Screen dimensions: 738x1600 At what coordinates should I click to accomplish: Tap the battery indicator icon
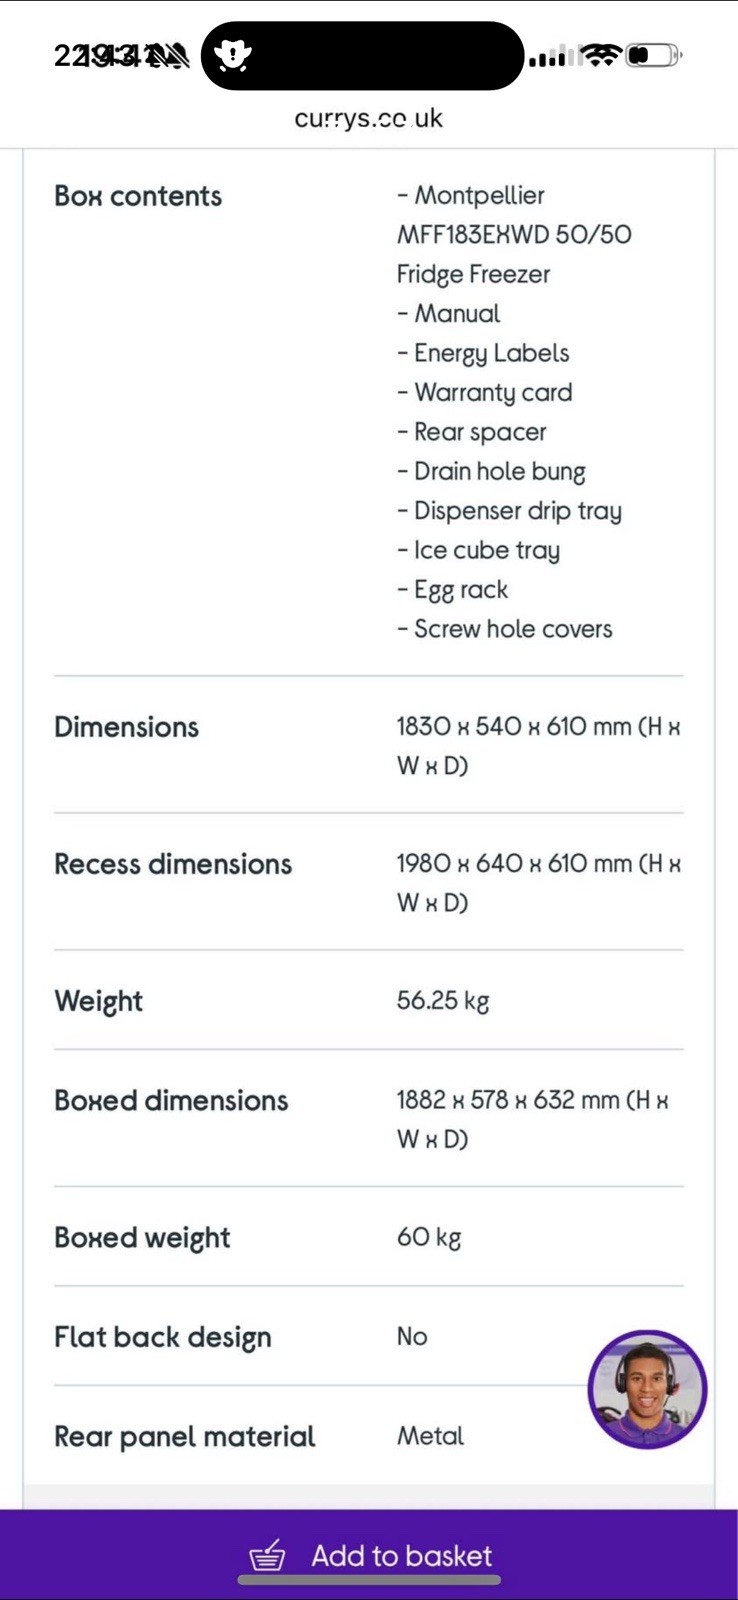(x=653, y=55)
